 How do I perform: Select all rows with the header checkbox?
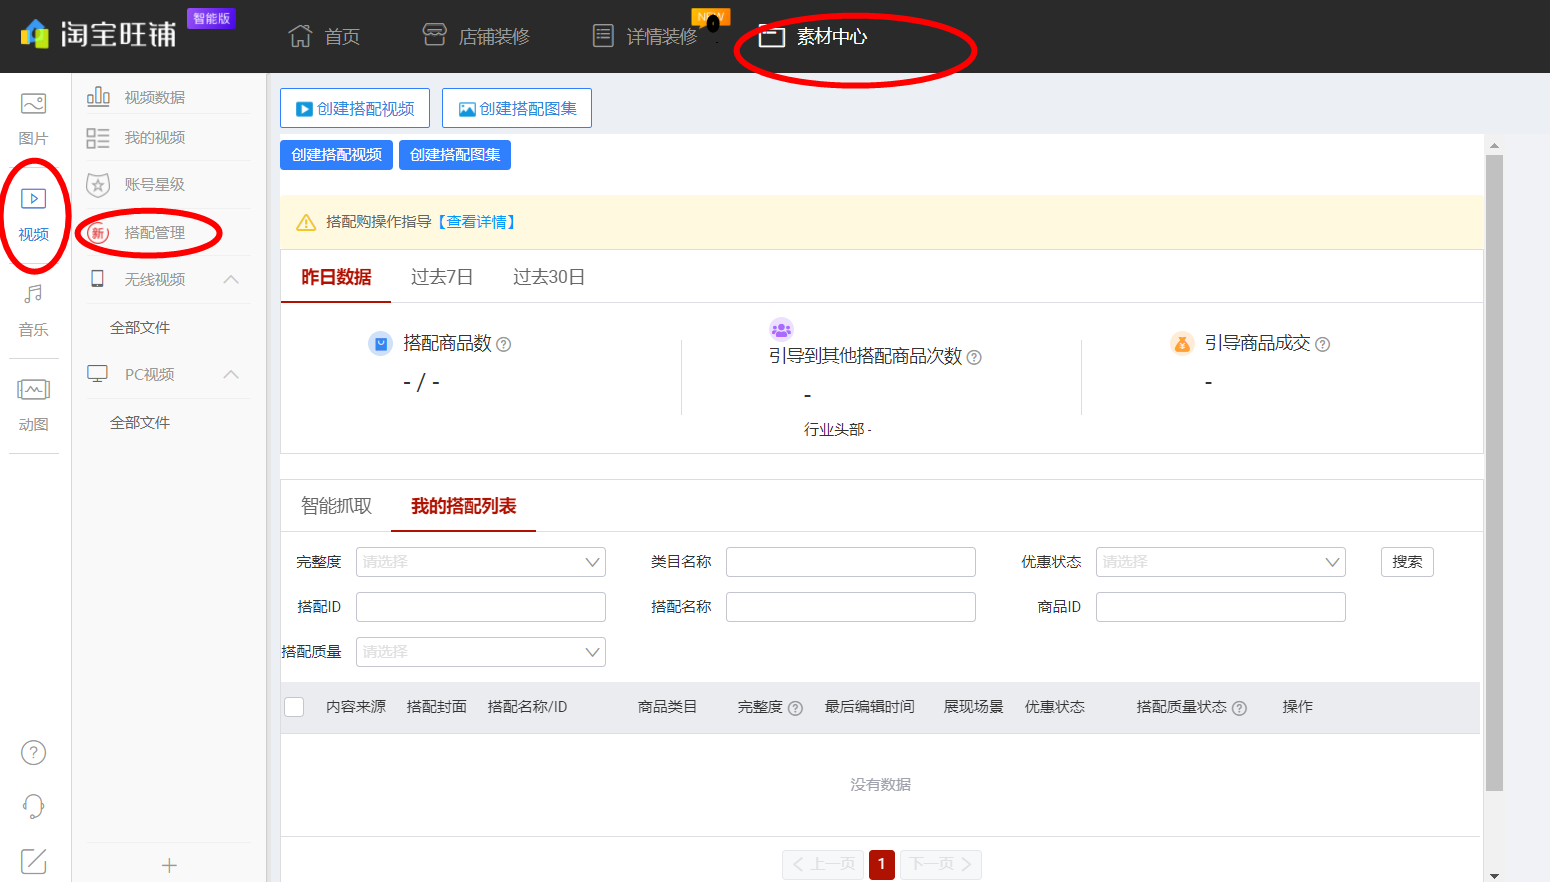coord(294,706)
